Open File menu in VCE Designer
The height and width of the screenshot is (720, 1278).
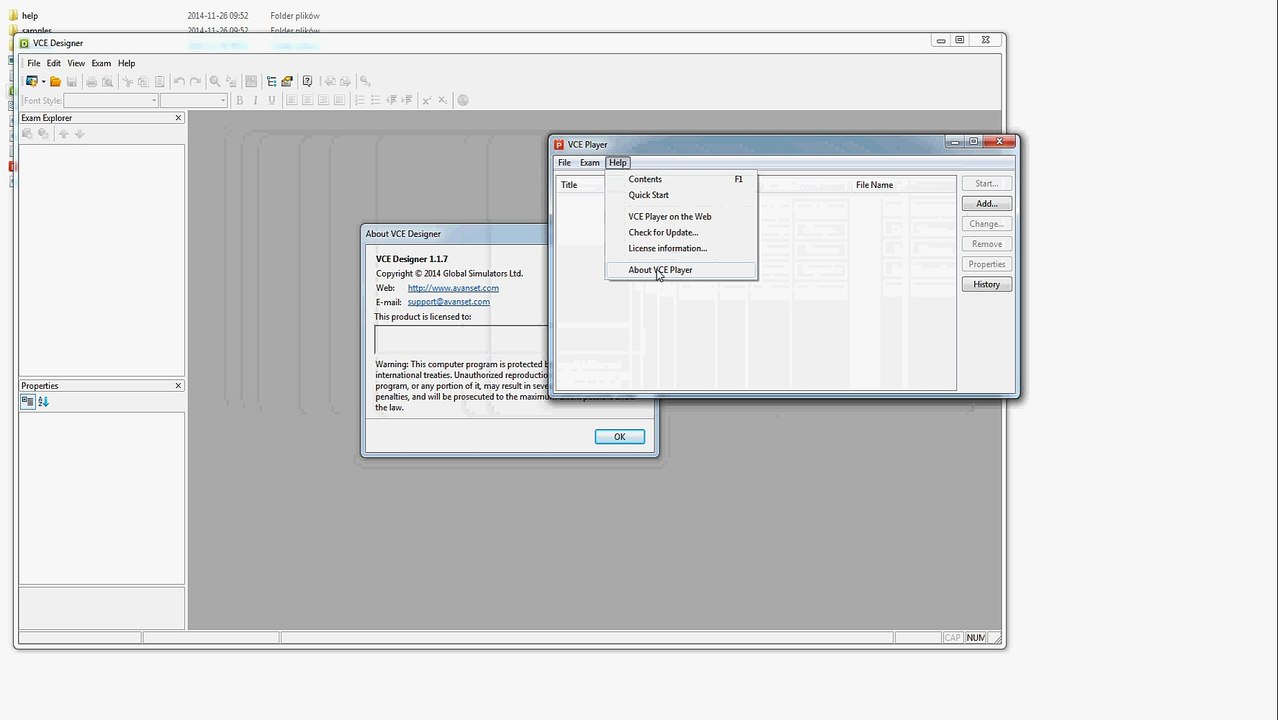(x=34, y=63)
